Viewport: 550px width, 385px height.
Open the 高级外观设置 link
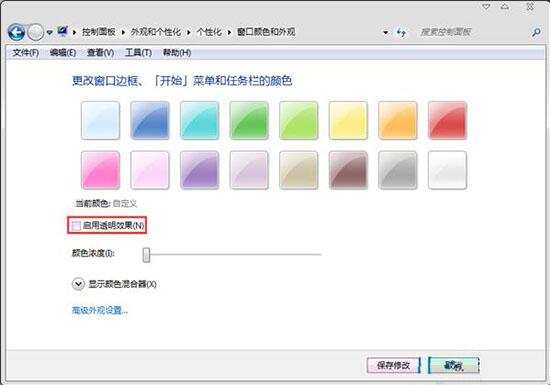(100, 310)
